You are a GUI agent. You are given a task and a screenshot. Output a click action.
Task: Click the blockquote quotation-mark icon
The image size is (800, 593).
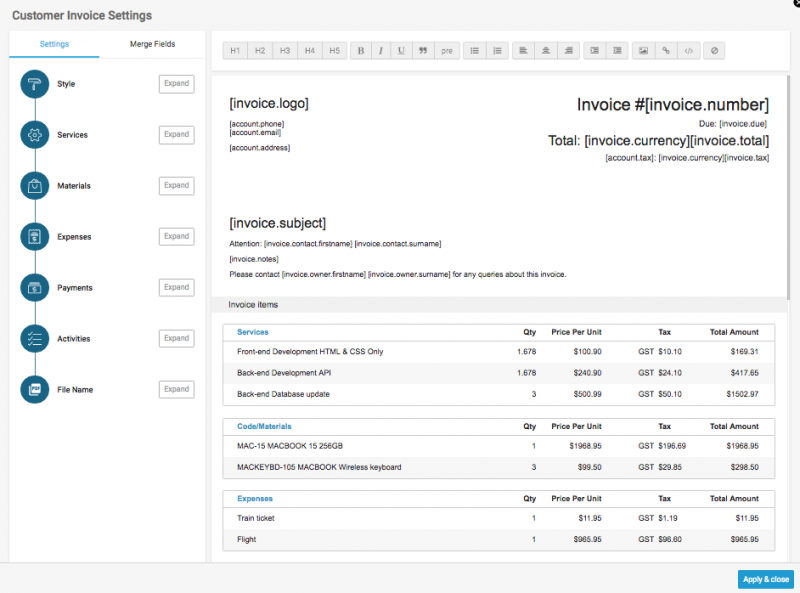click(423, 50)
